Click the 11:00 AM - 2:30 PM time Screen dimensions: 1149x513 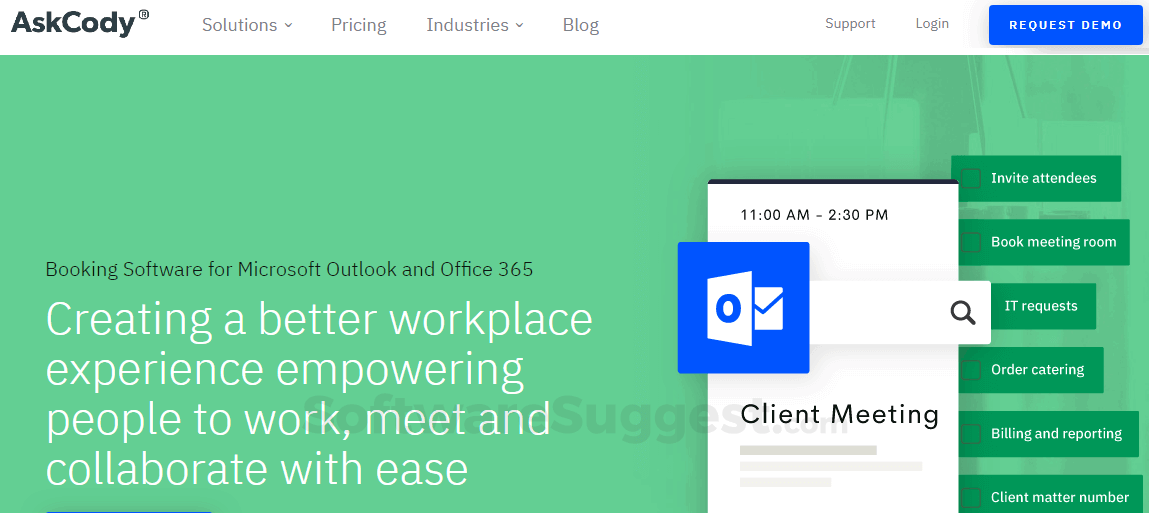click(x=814, y=215)
